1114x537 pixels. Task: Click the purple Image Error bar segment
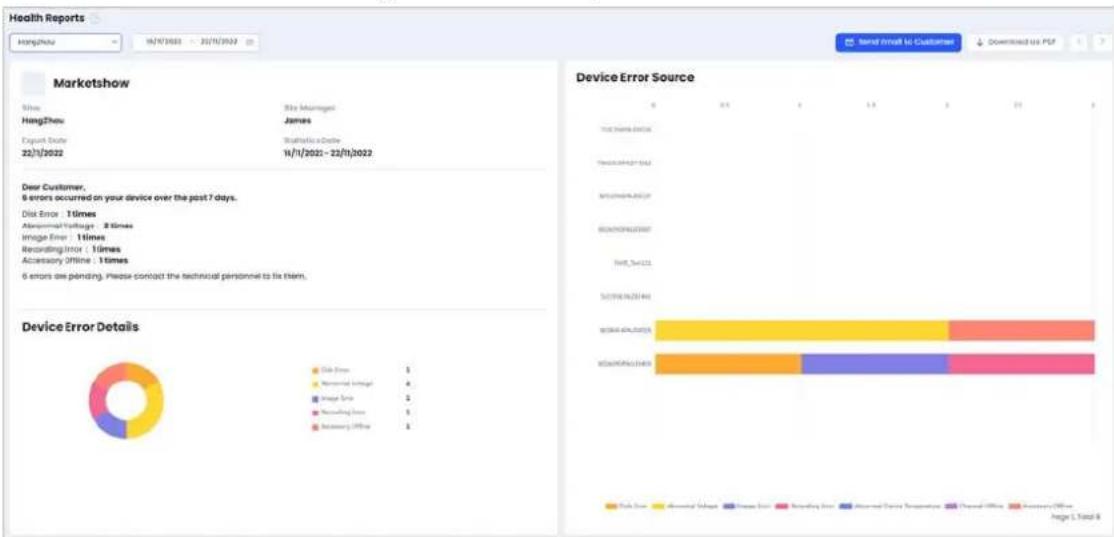pos(875,364)
